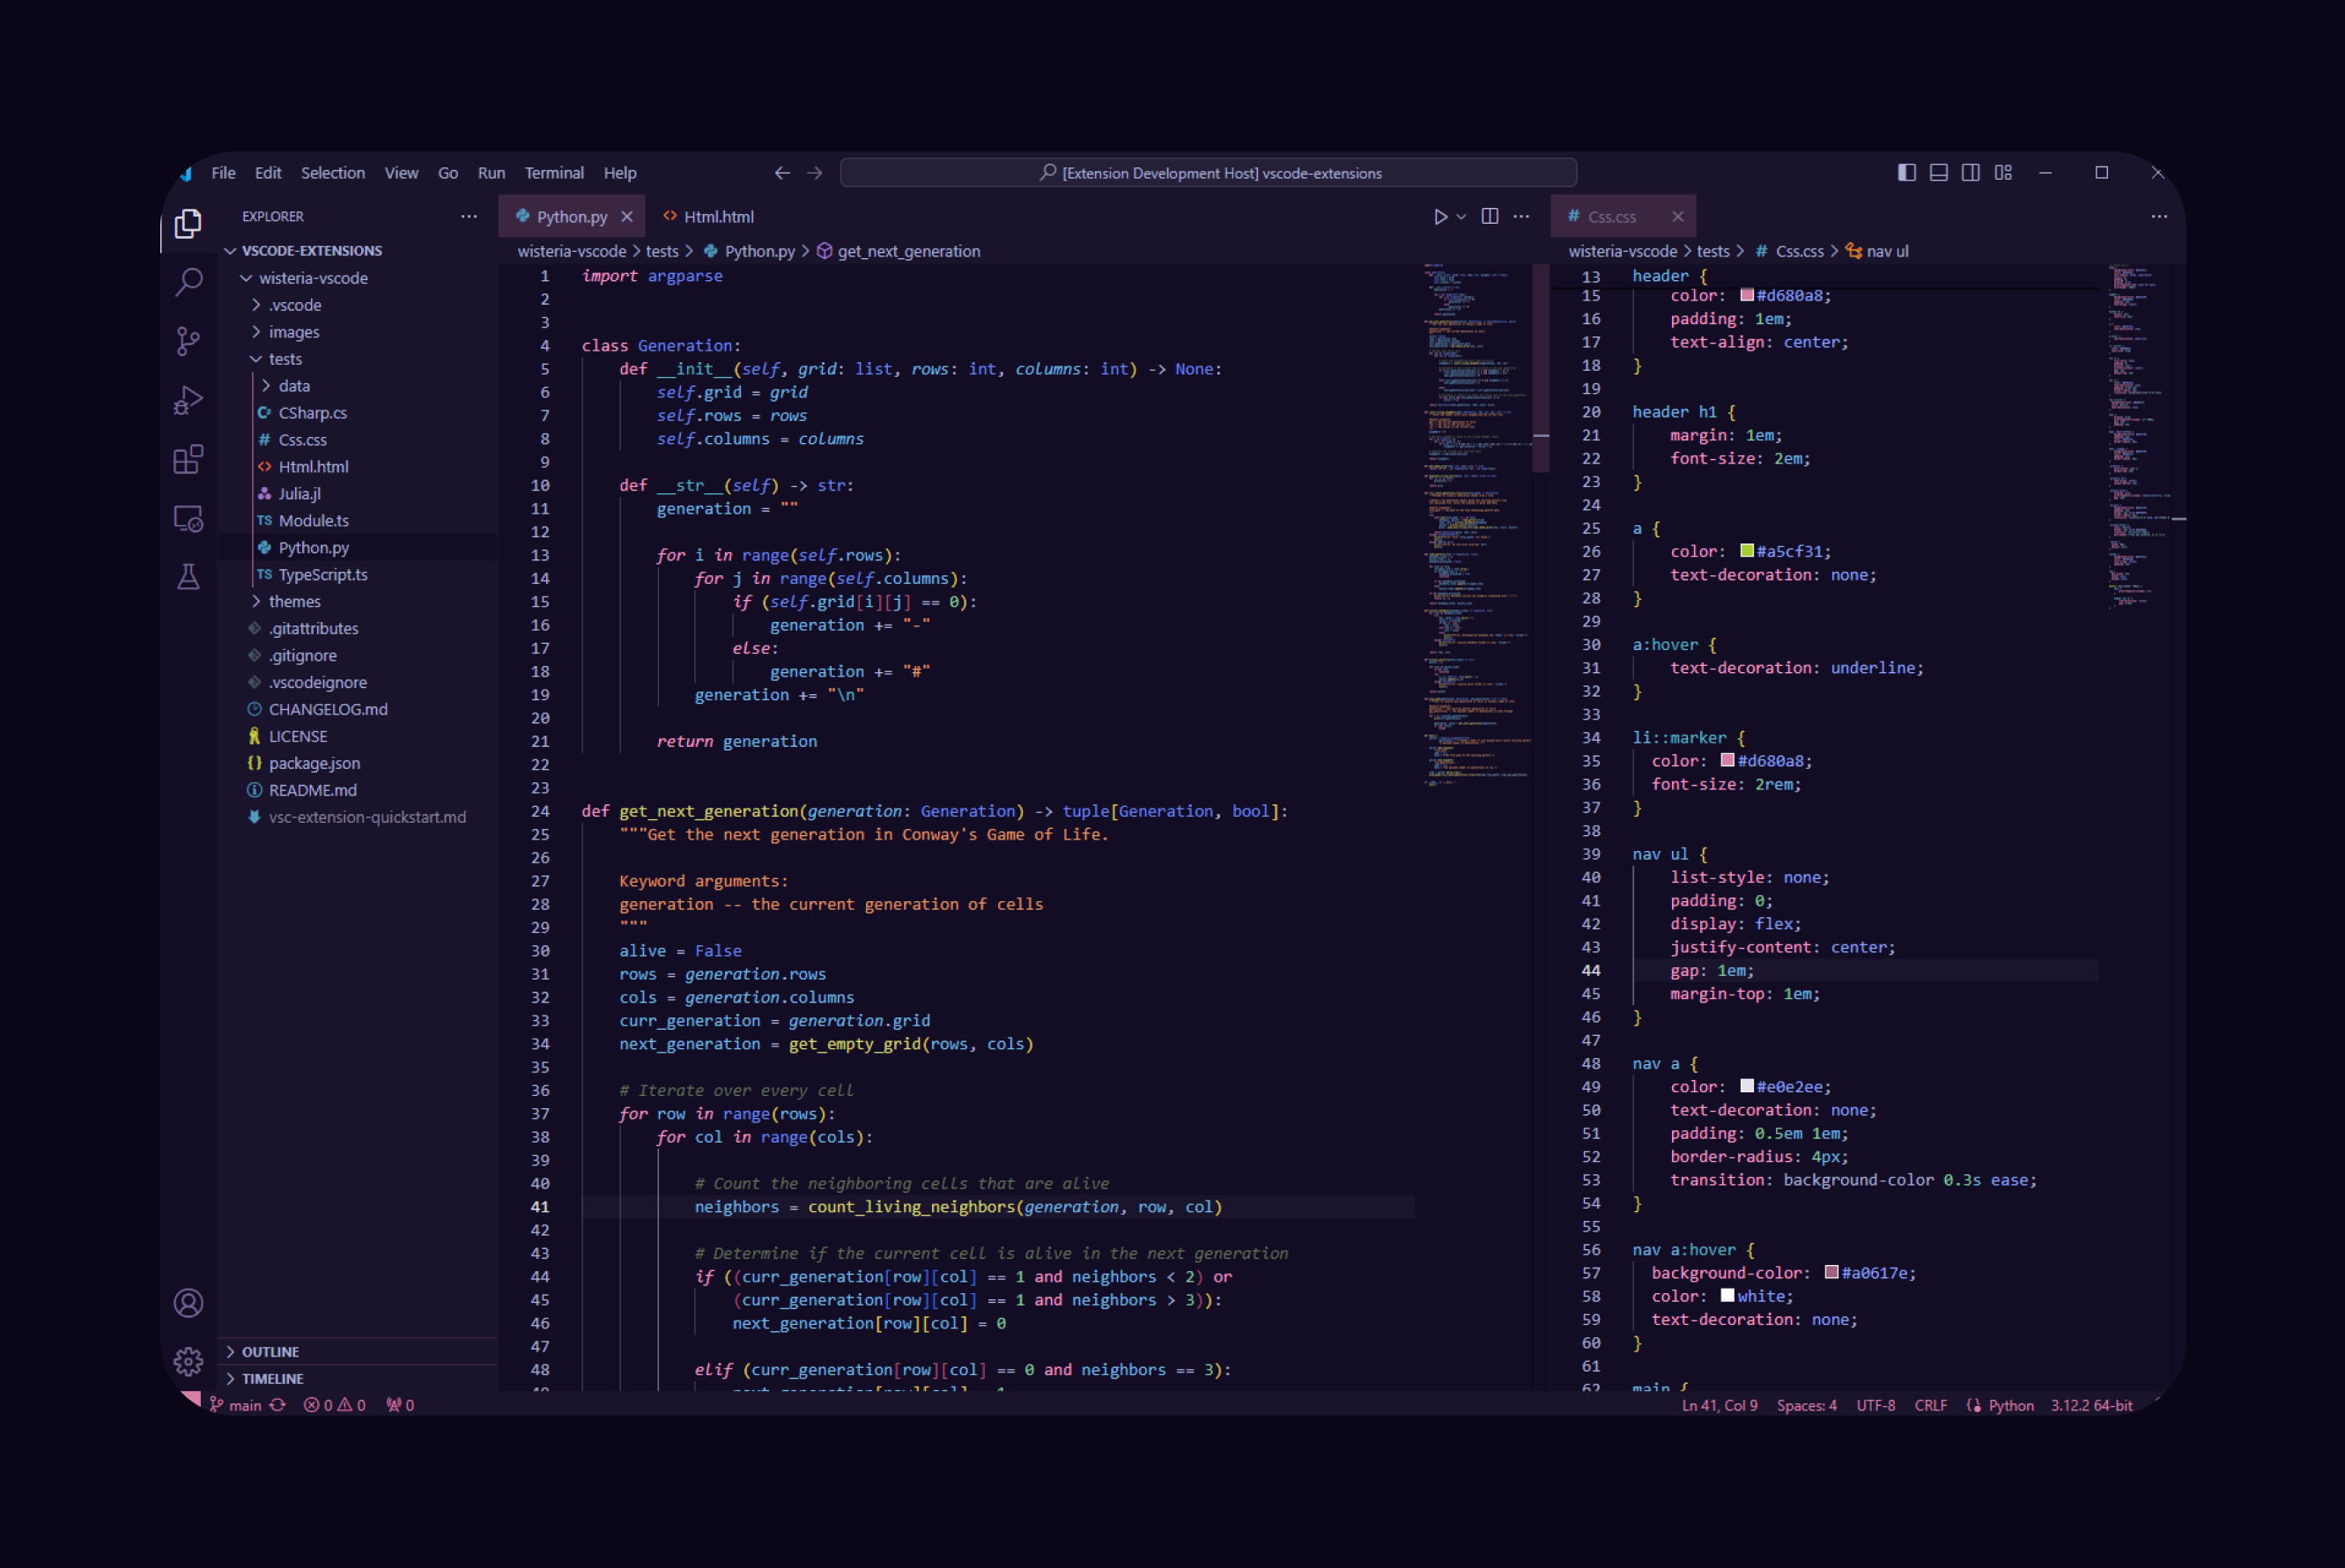
Task: Toggle the bottom panel layout button
Action: (1938, 173)
